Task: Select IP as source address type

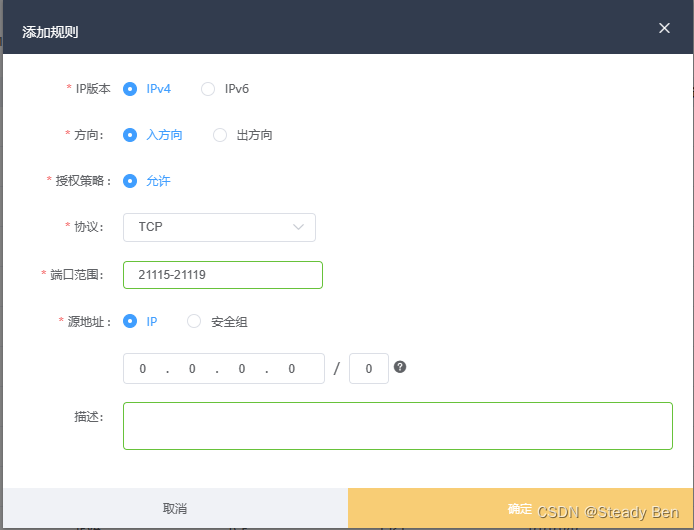Action: click(130, 322)
